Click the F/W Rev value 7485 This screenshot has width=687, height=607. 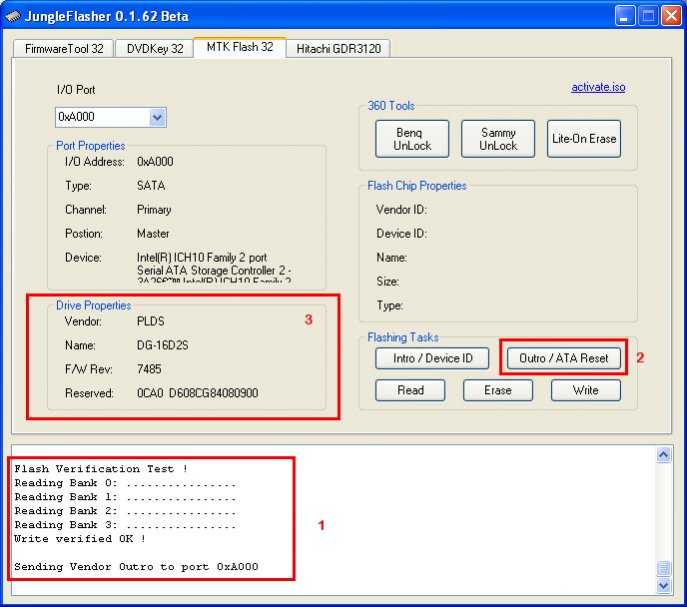pyautogui.click(x=149, y=369)
